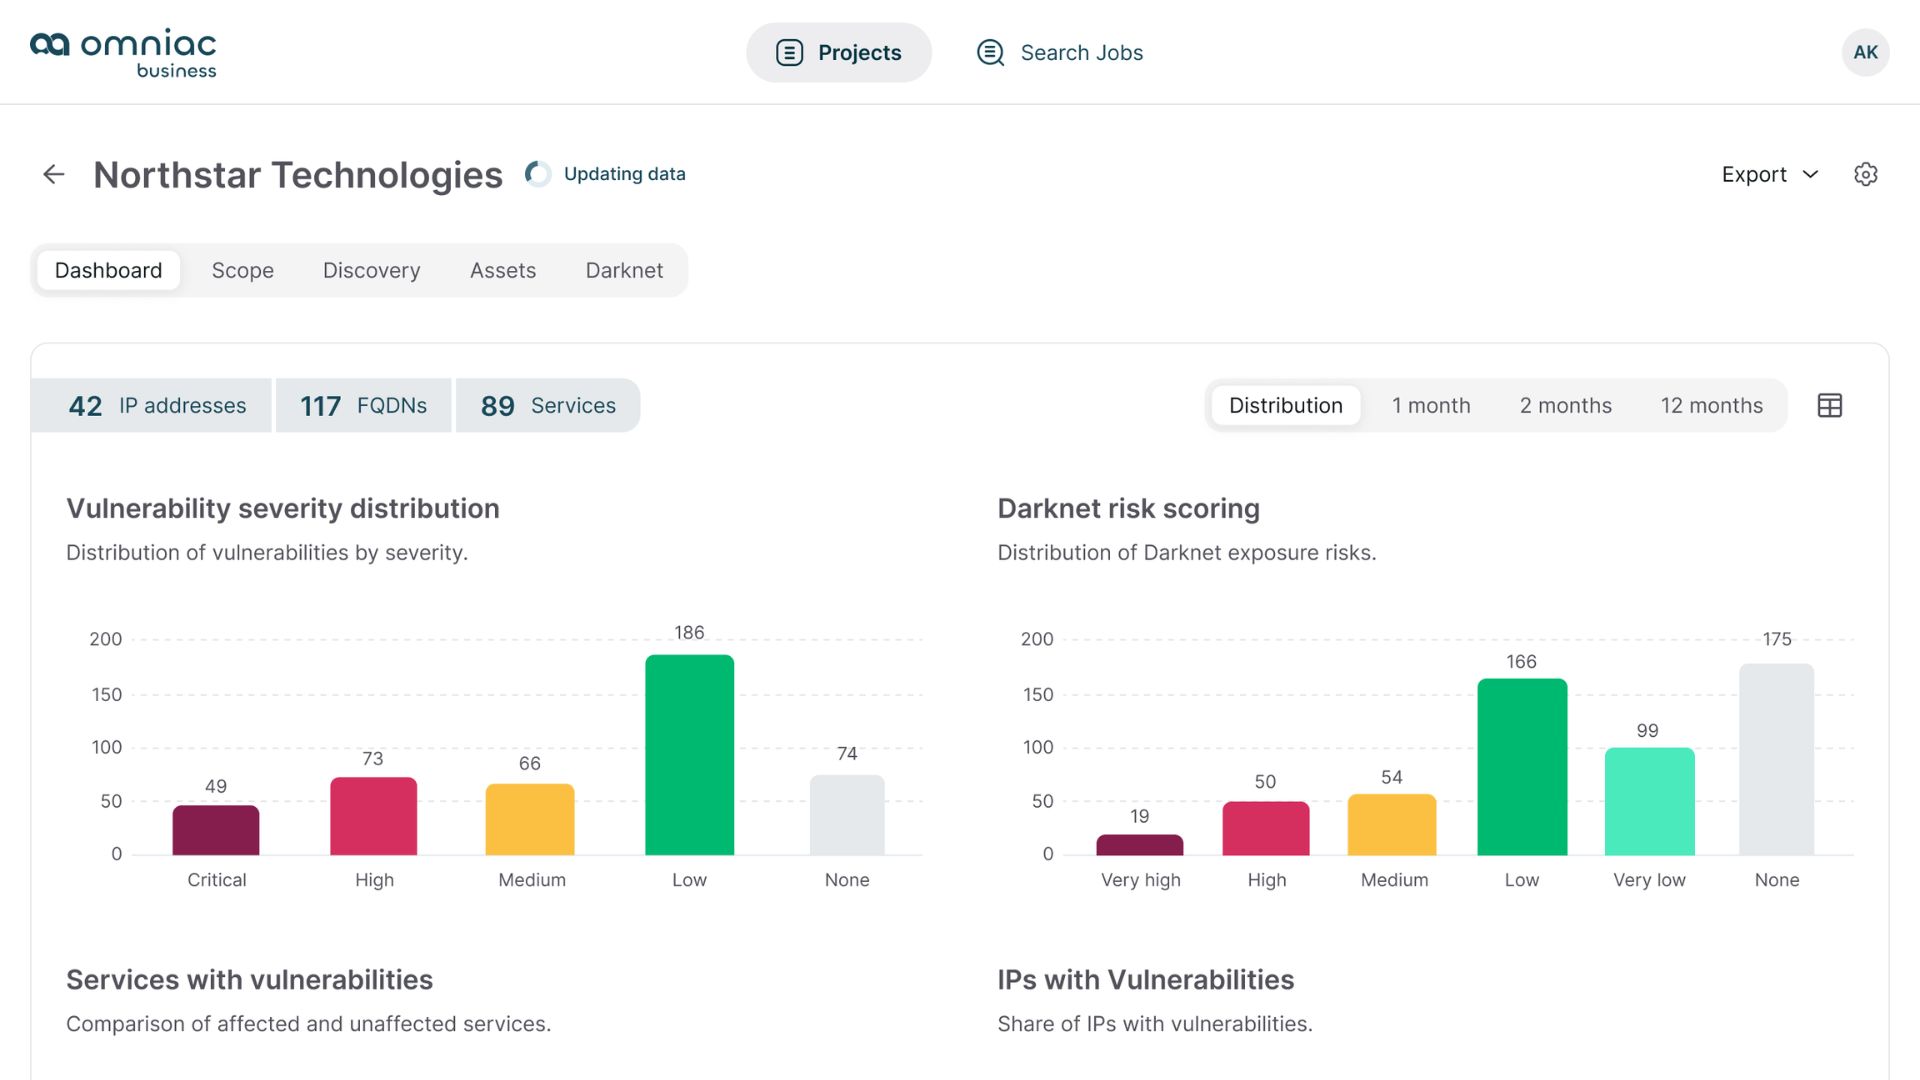
Task: Click 'Distribution of Darknet exposure risks.' text
Action: pyautogui.click(x=1187, y=553)
